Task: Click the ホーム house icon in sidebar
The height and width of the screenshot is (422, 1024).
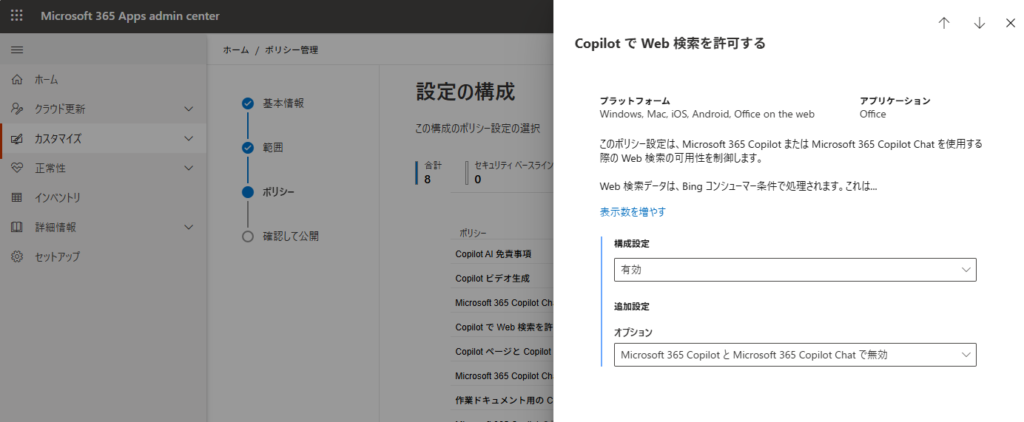Action: pos(18,80)
